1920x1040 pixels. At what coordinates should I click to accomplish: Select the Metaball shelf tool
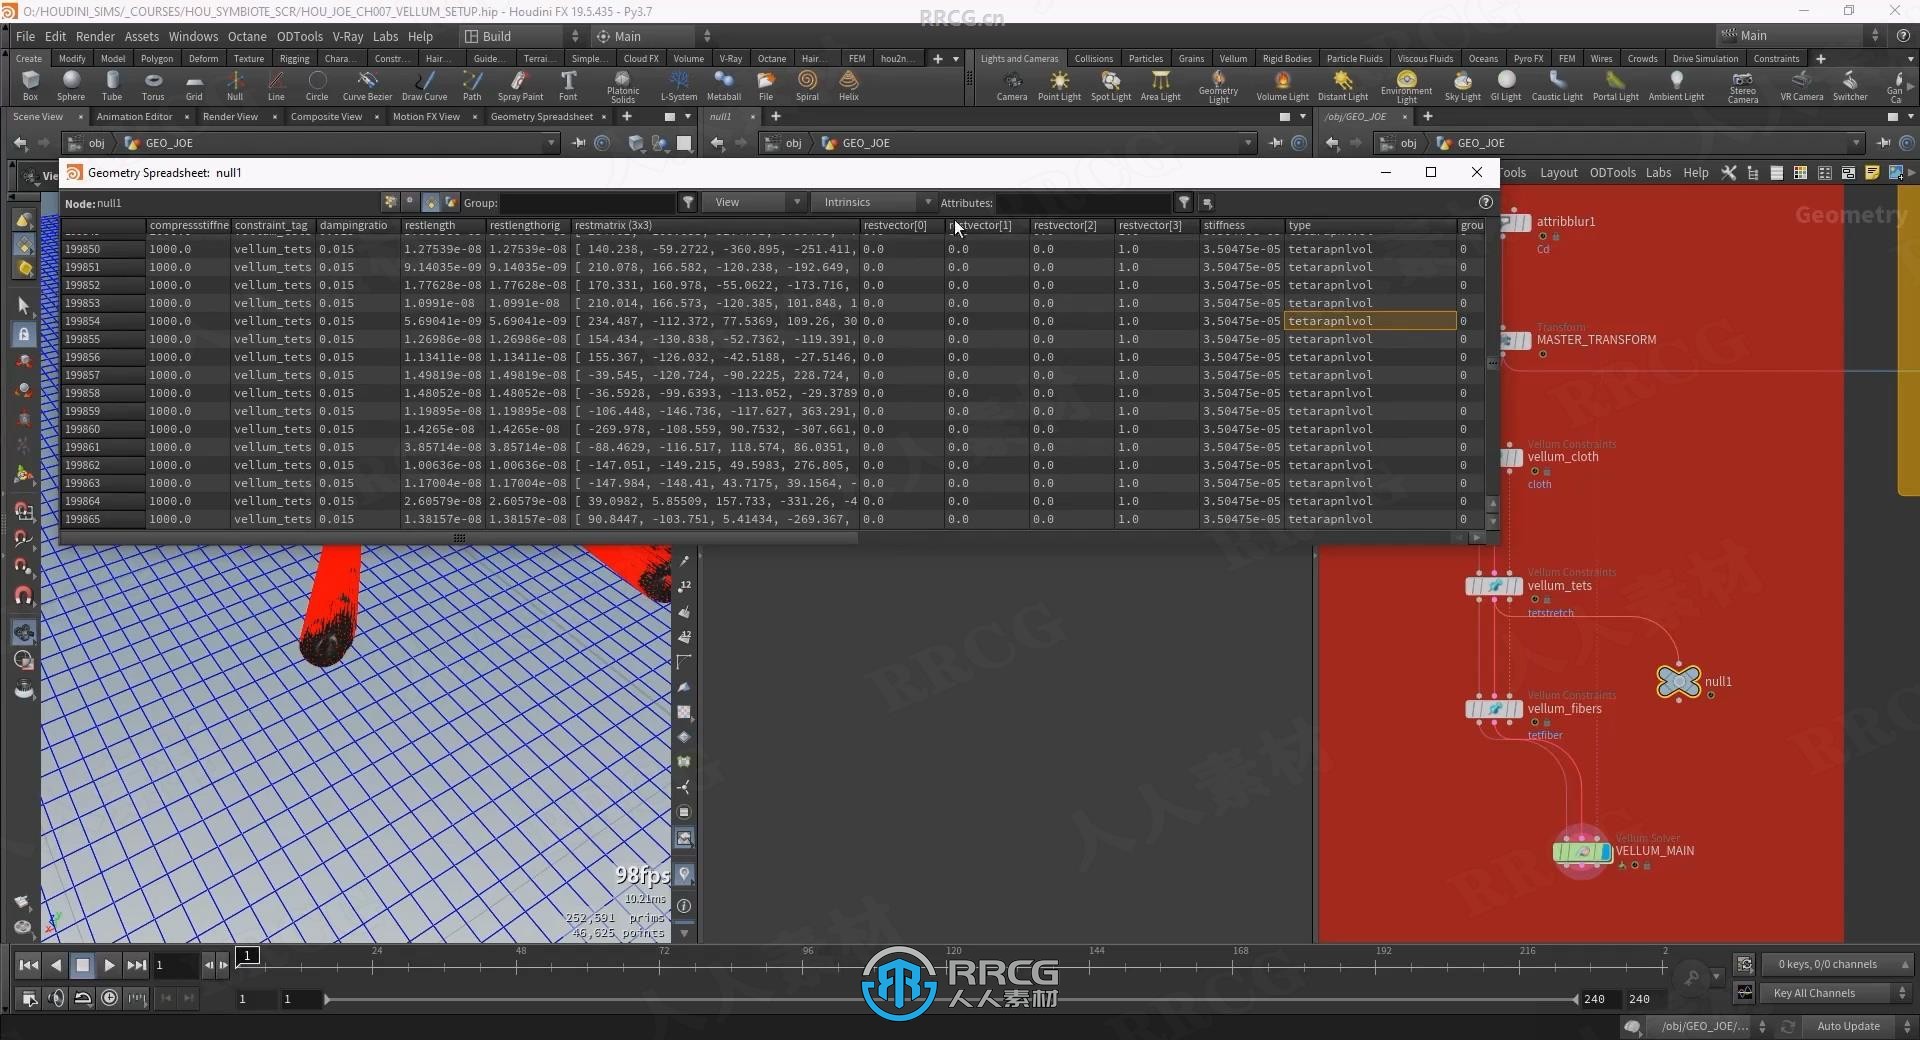[723, 86]
